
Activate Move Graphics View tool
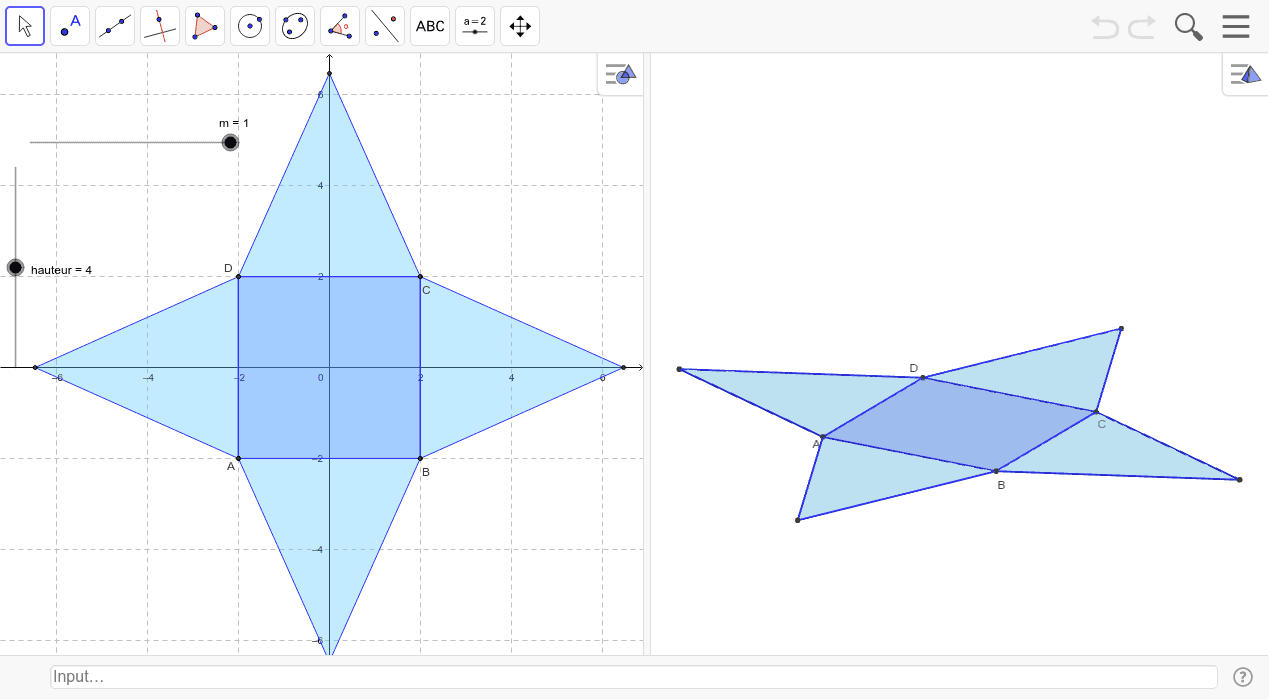coord(520,26)
